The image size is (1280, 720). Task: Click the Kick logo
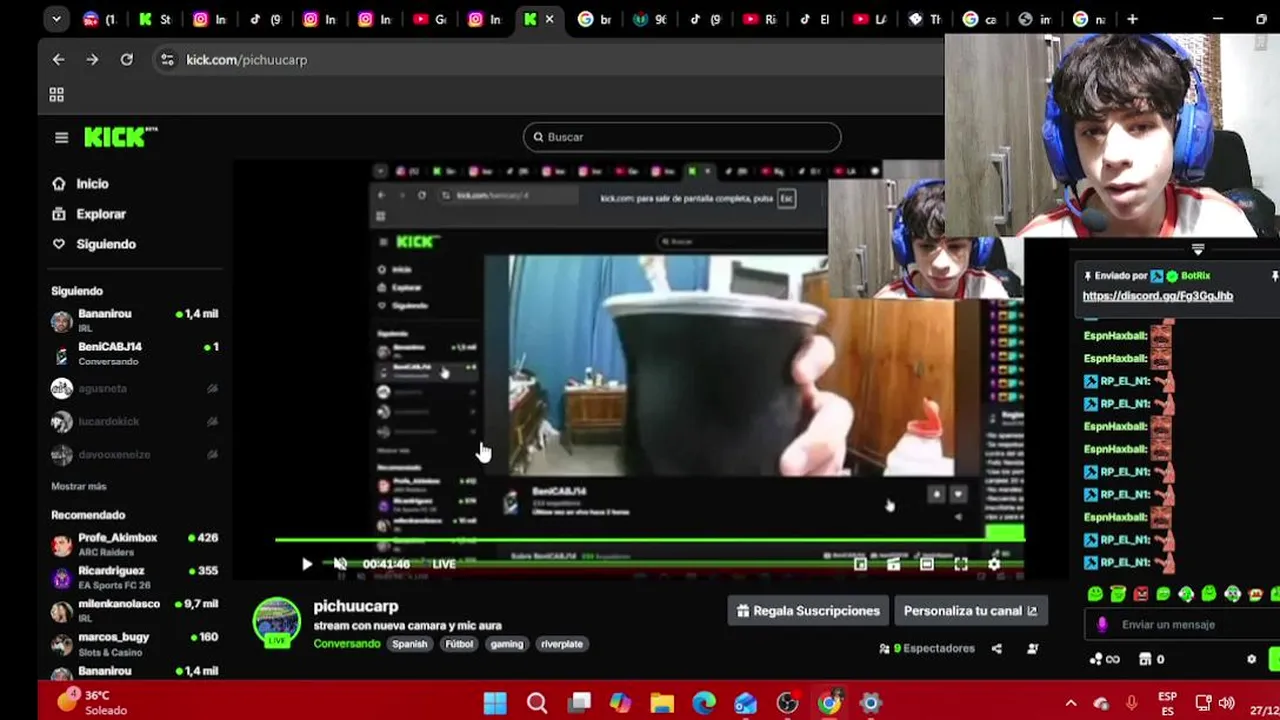[x=119, y=137]
